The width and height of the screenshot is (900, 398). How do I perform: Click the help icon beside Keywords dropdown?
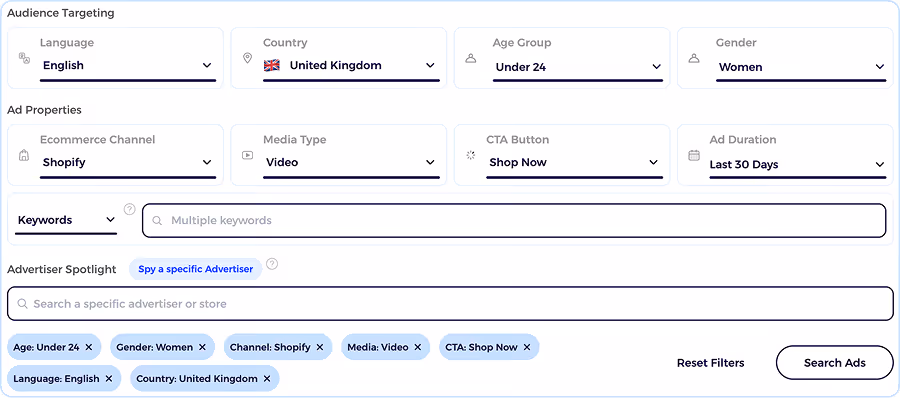(130, 209)
